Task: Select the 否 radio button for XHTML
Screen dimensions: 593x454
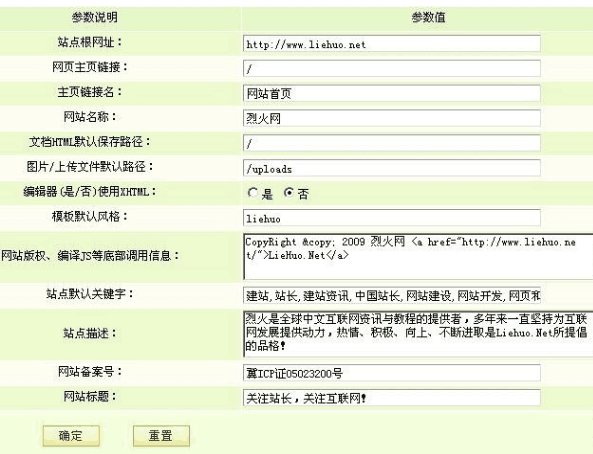Action: coord(289,193)
